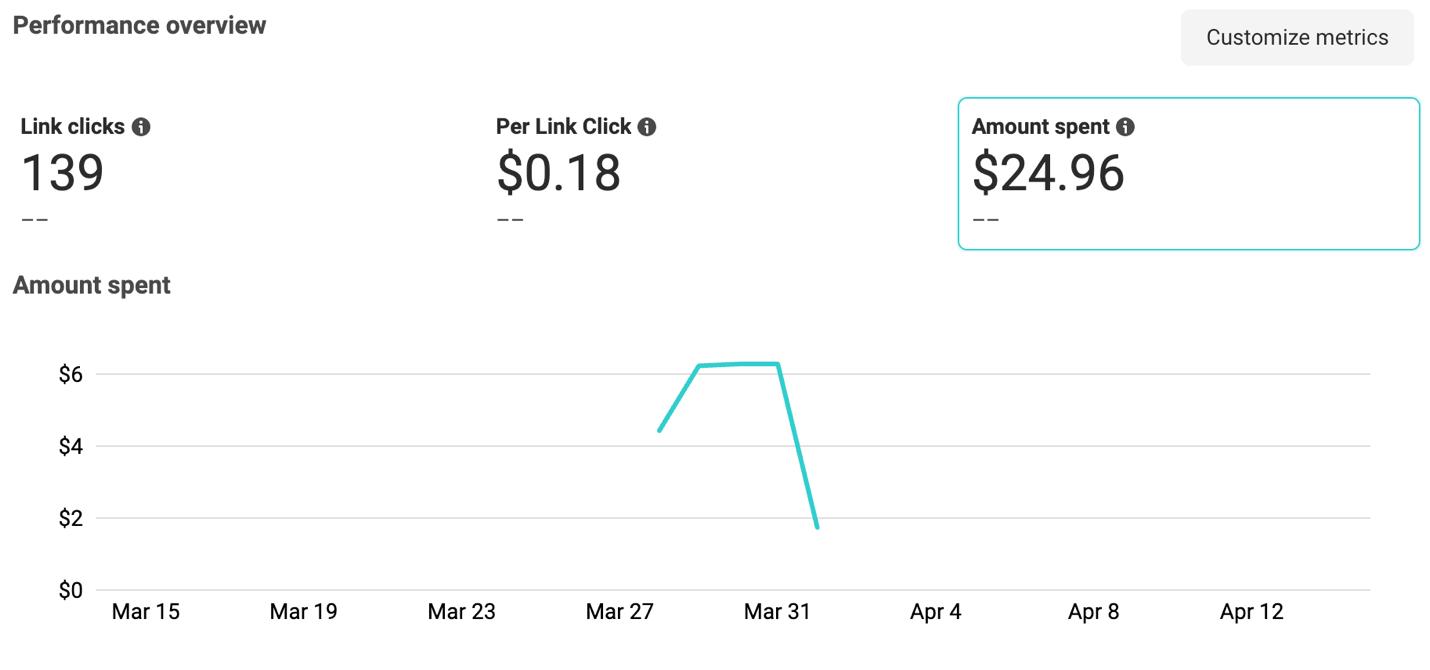1430x670 pixels.
Task: Click the Amount spent info icon
Action: click(1125, 127)
